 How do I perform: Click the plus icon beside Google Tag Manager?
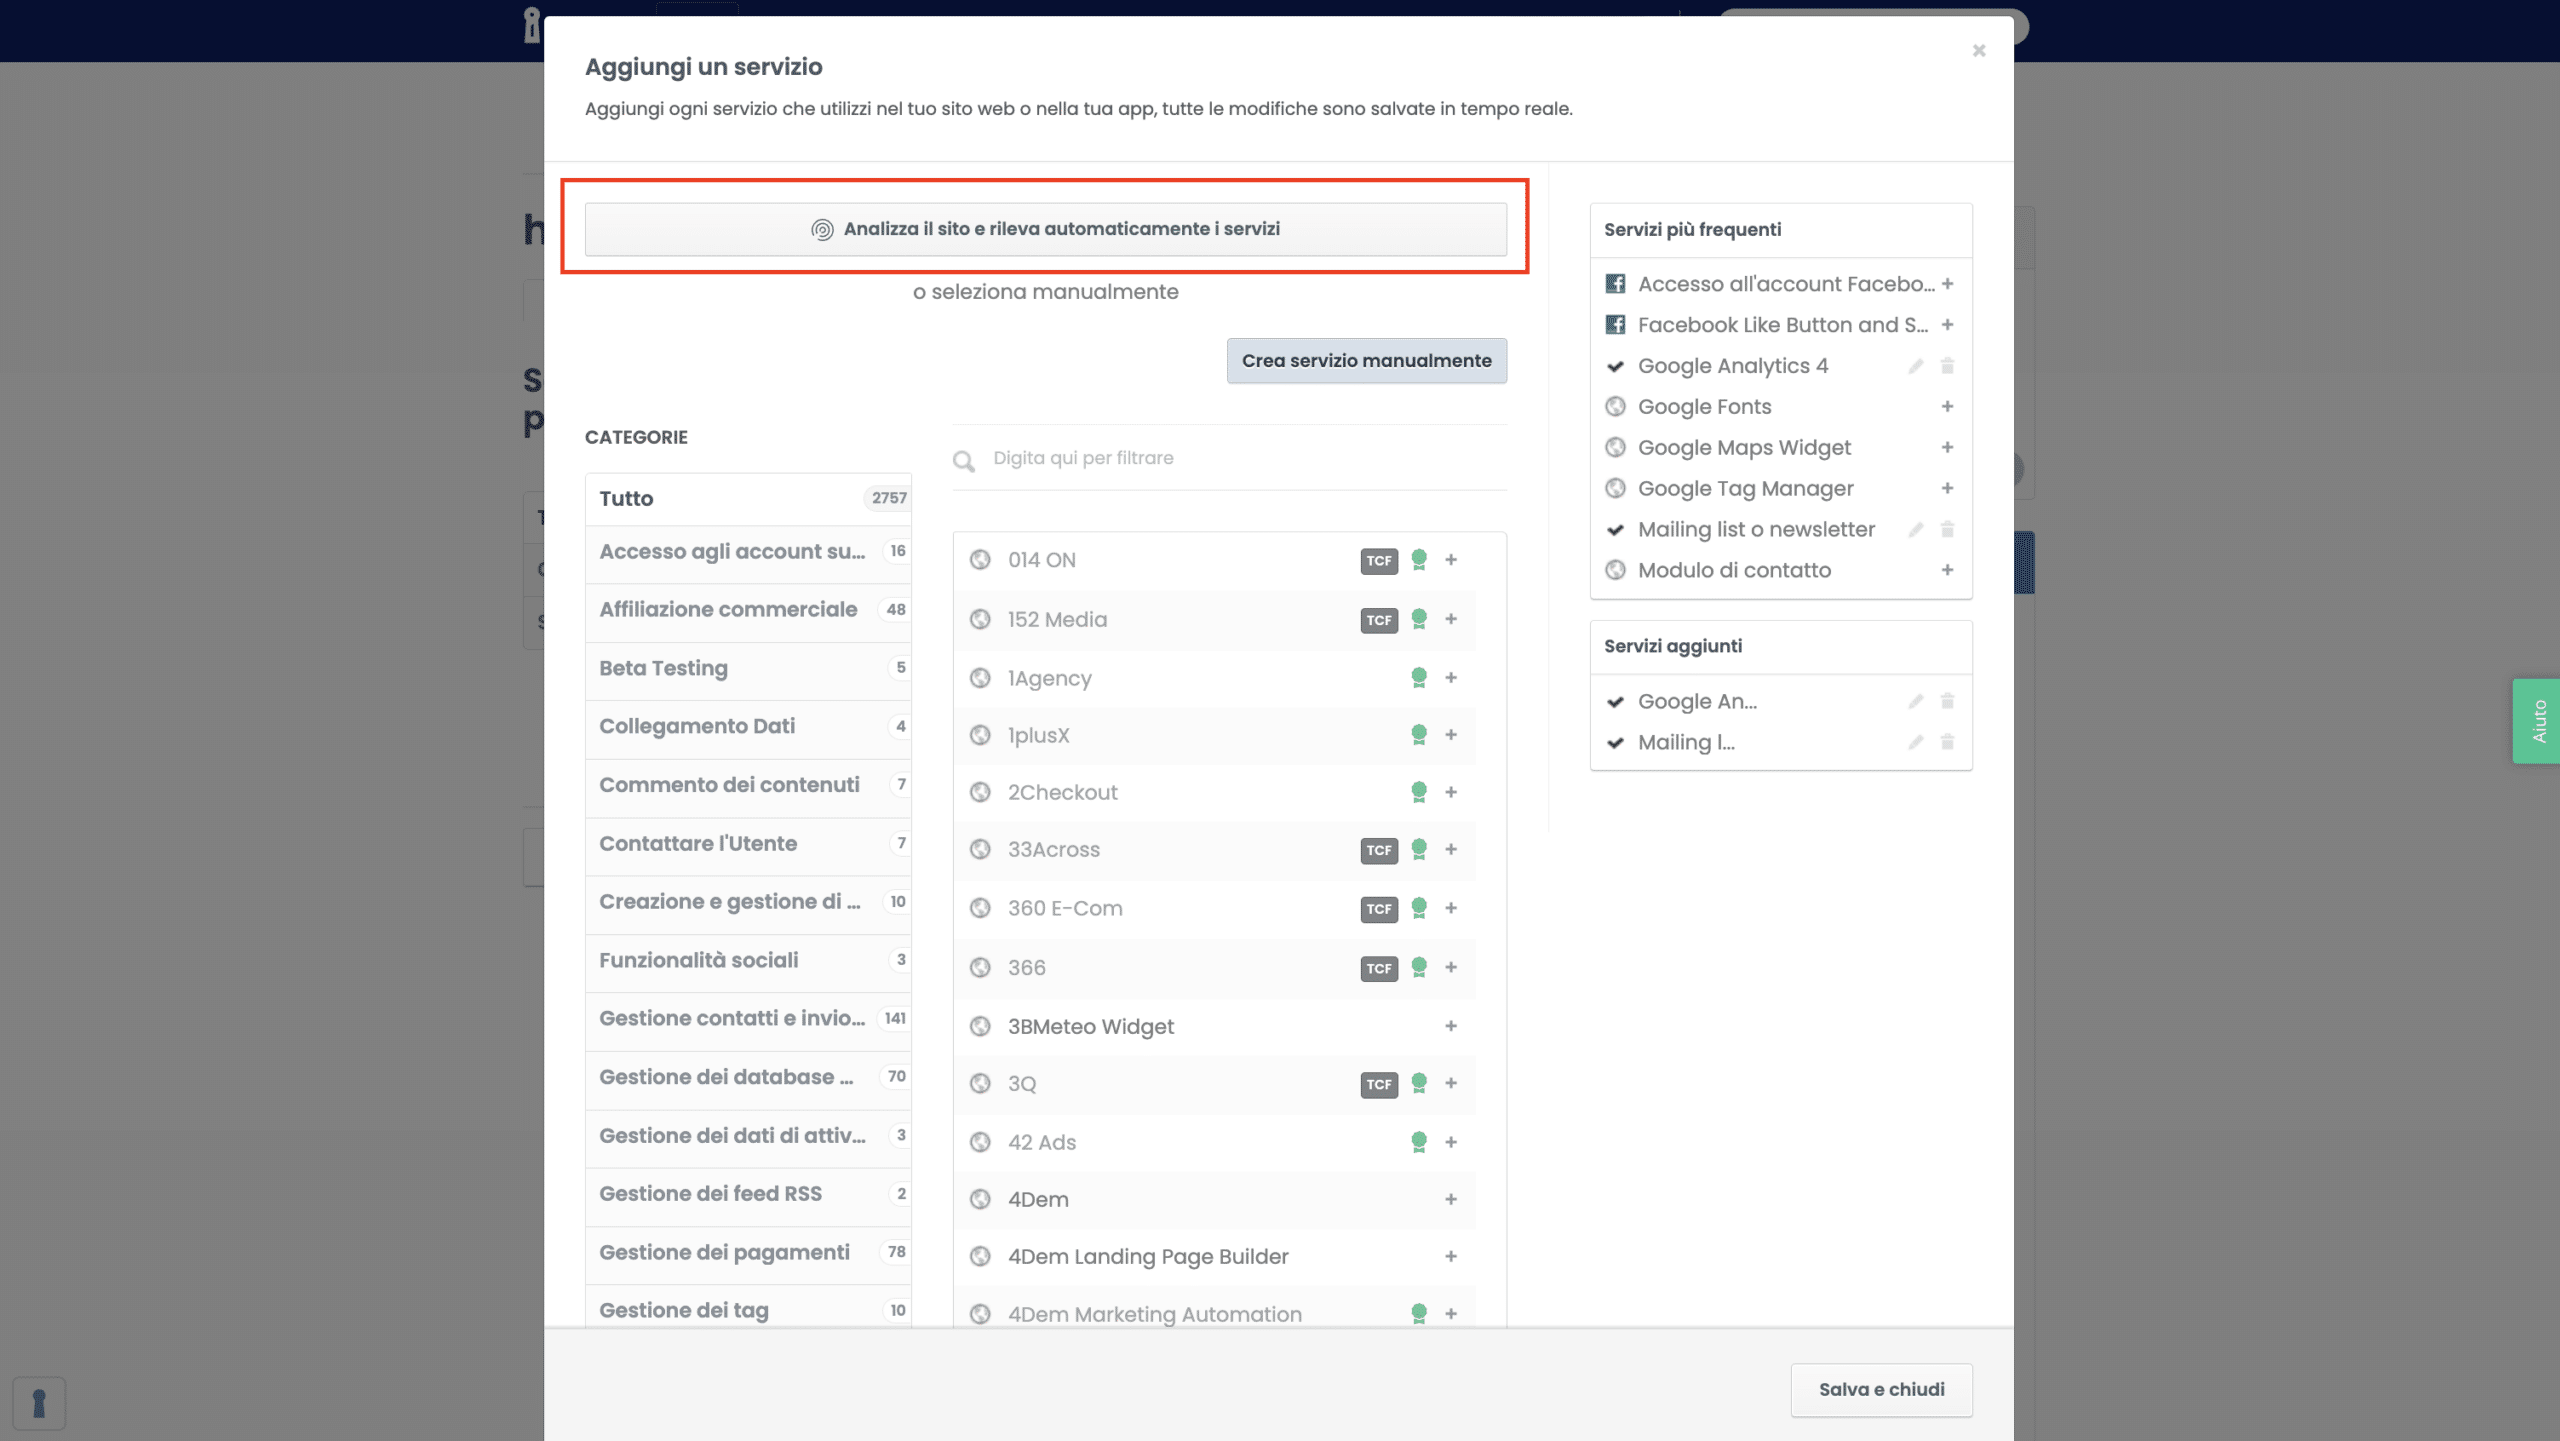coord(1947,488)
